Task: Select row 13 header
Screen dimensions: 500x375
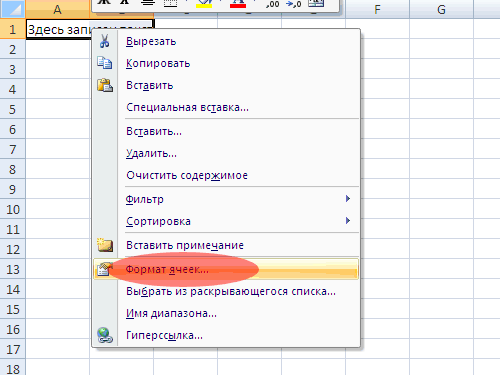Action: (x=13, y=269)
